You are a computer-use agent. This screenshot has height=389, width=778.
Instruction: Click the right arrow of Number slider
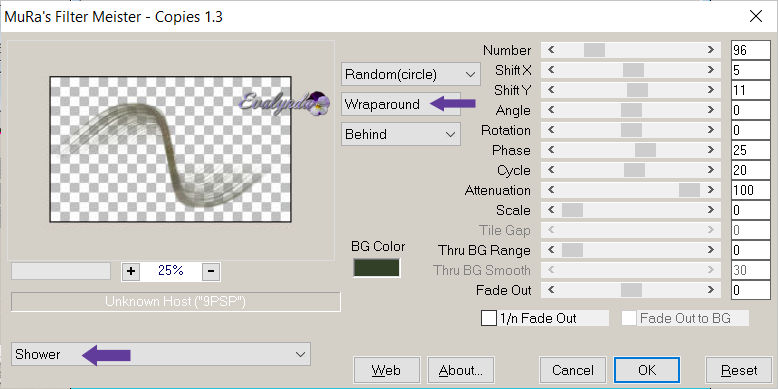coord(711,50)
